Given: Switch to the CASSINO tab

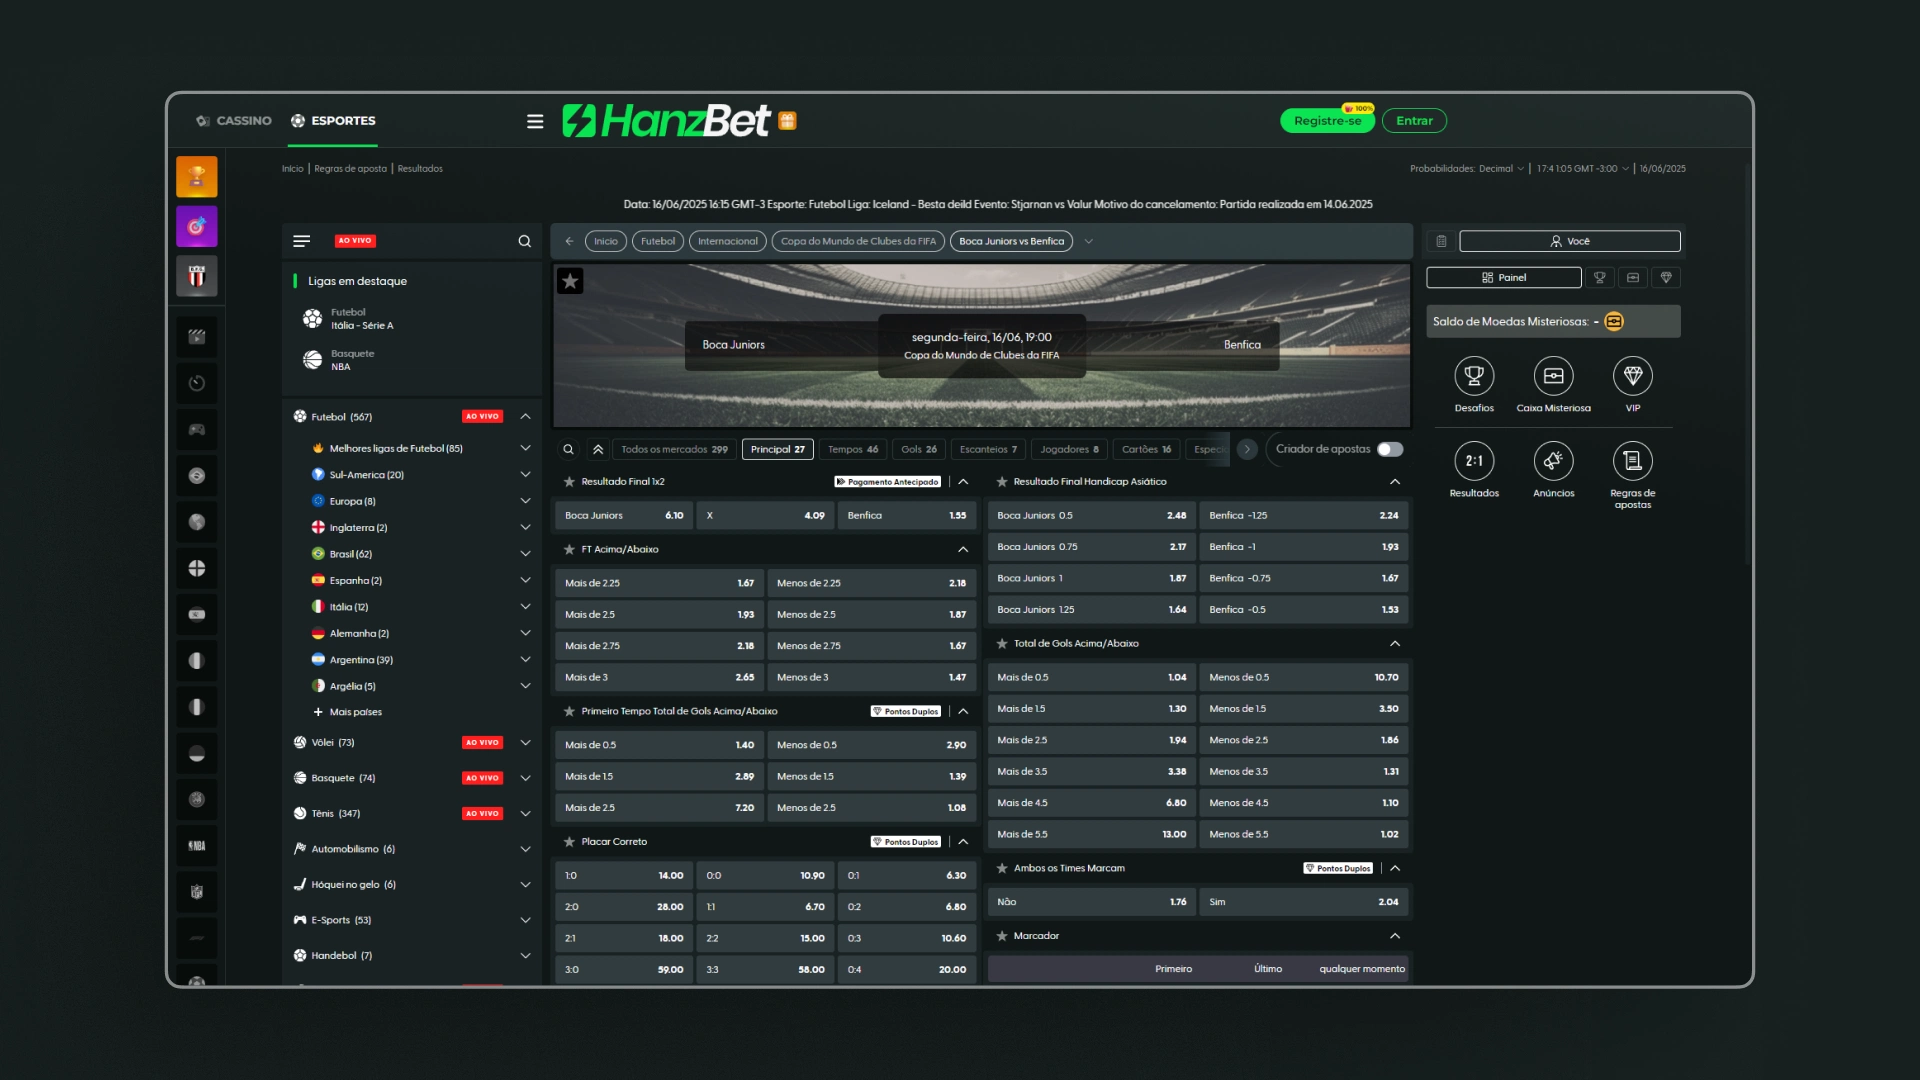Looking at the screenshot, I should pos(234,121).
